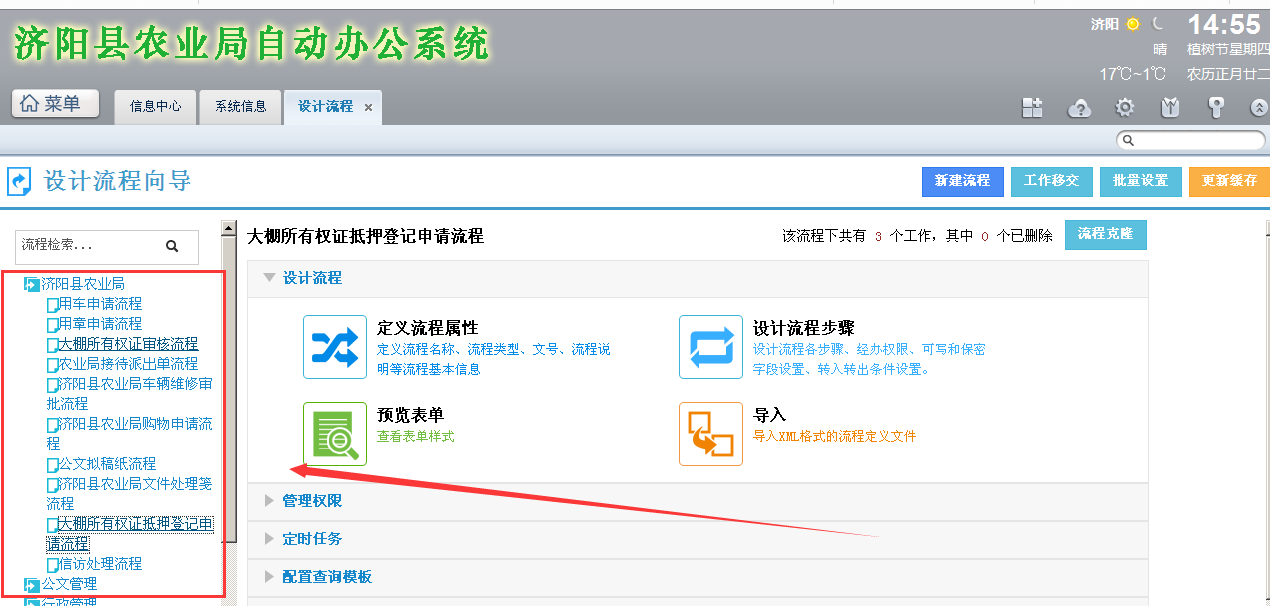The height and width of the screenshot is (606, 1270).
Task: Collapse header with double-chevron up icon
Action: coord(1259,108)
